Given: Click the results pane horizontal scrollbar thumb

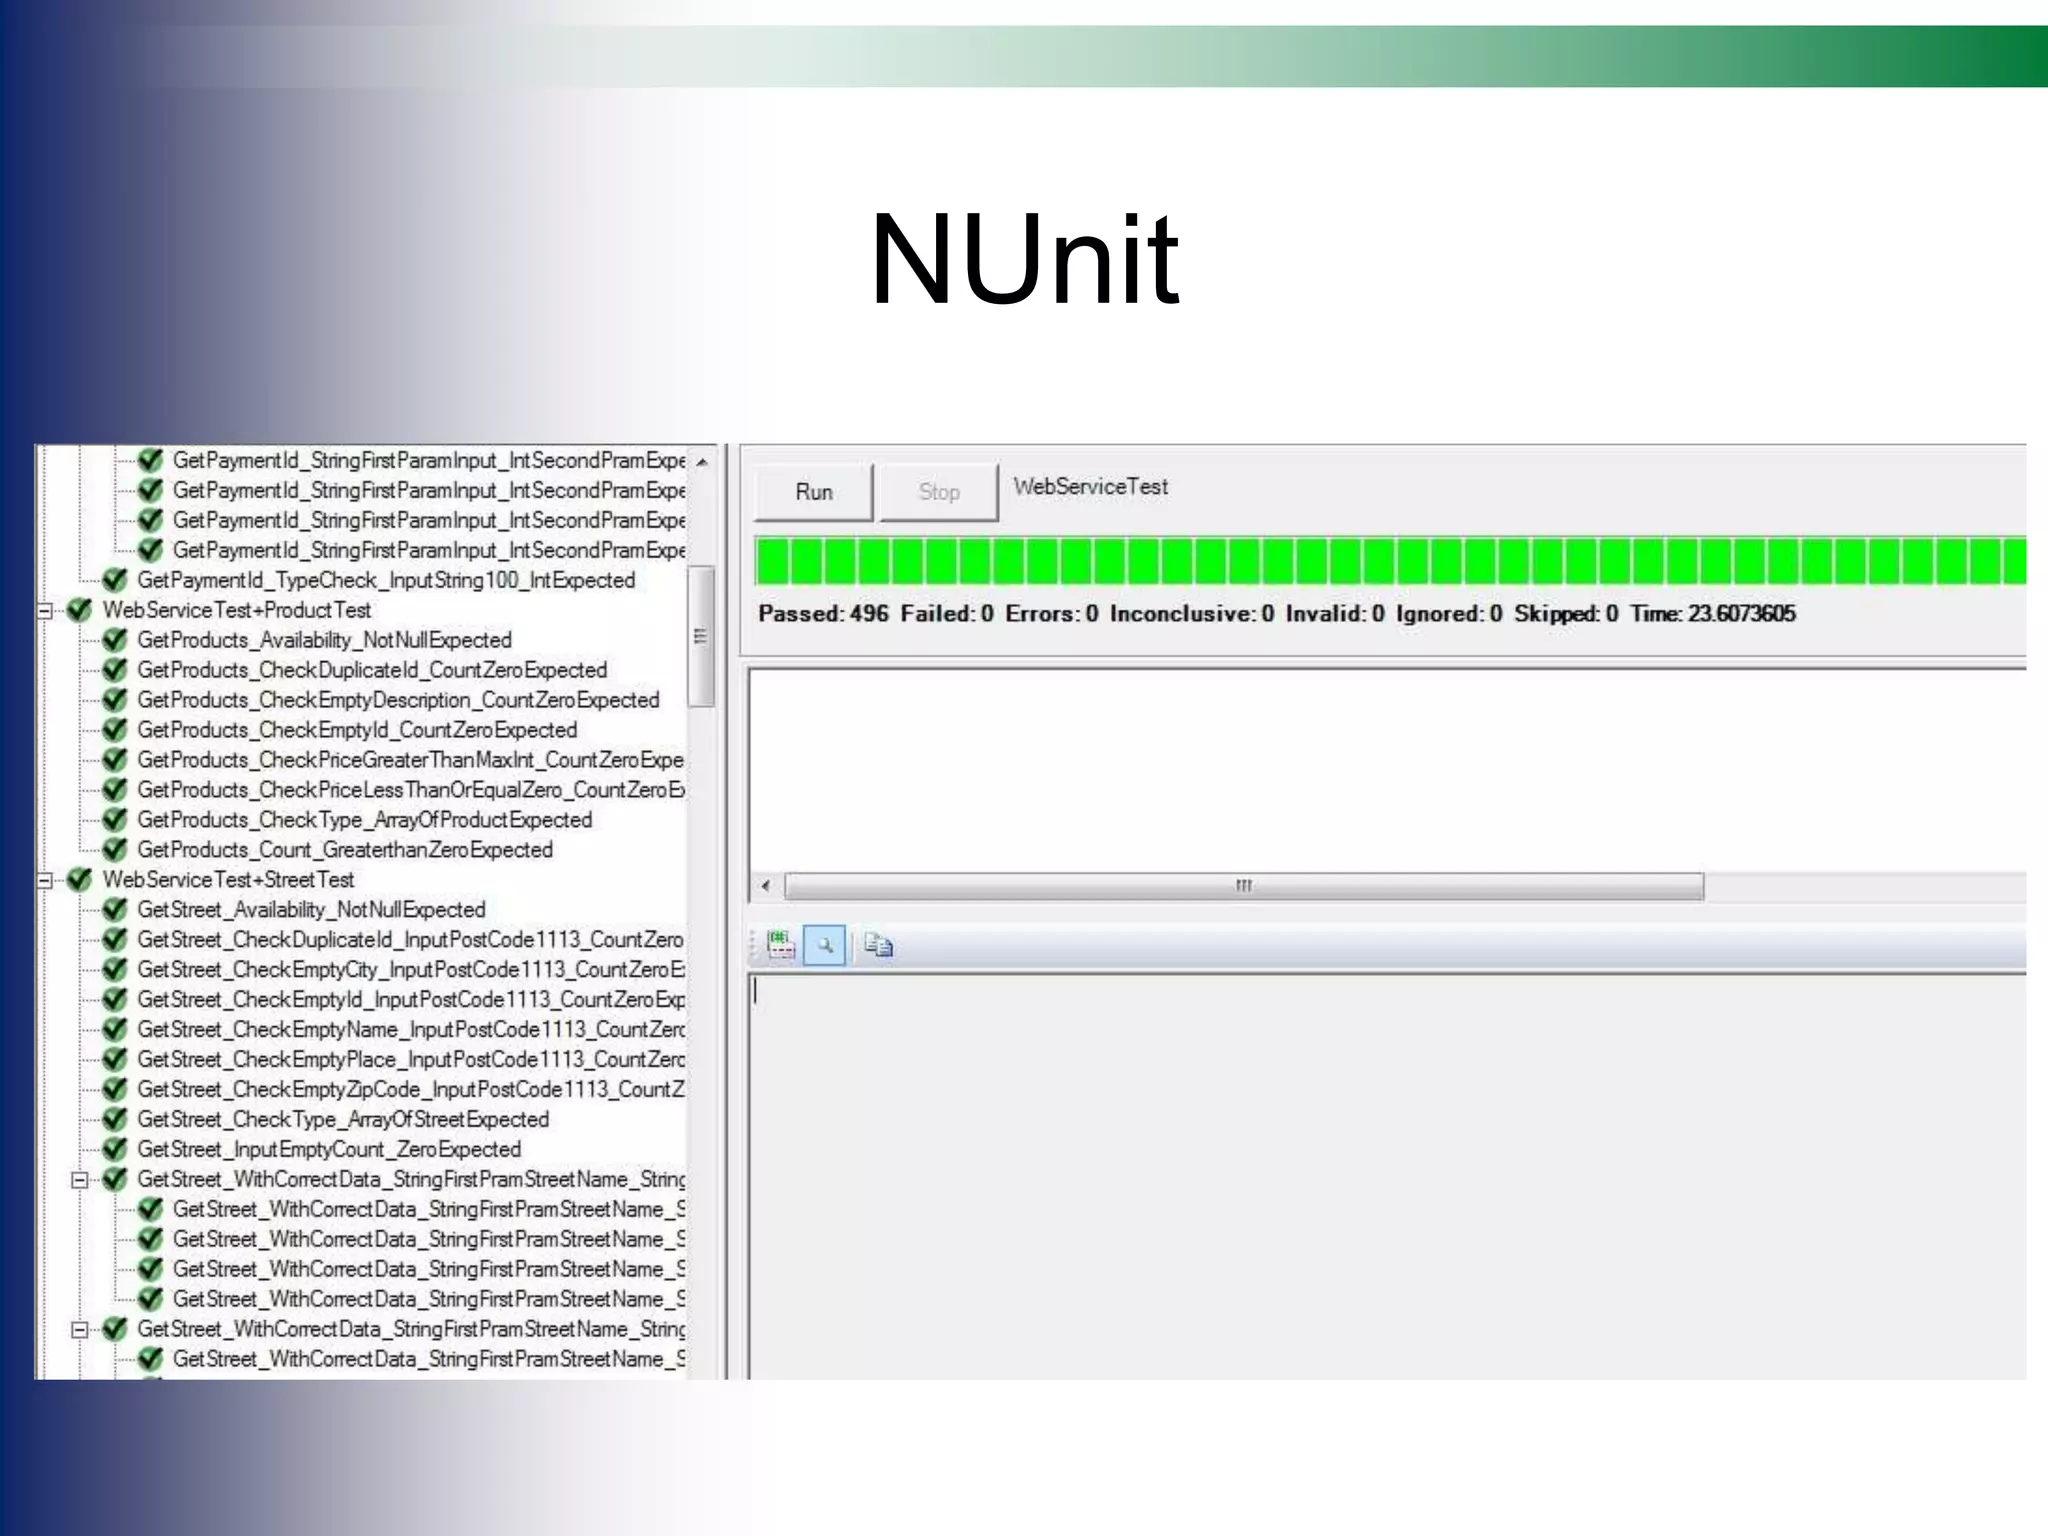Looking at the screenshot, I should point(1244,886).
